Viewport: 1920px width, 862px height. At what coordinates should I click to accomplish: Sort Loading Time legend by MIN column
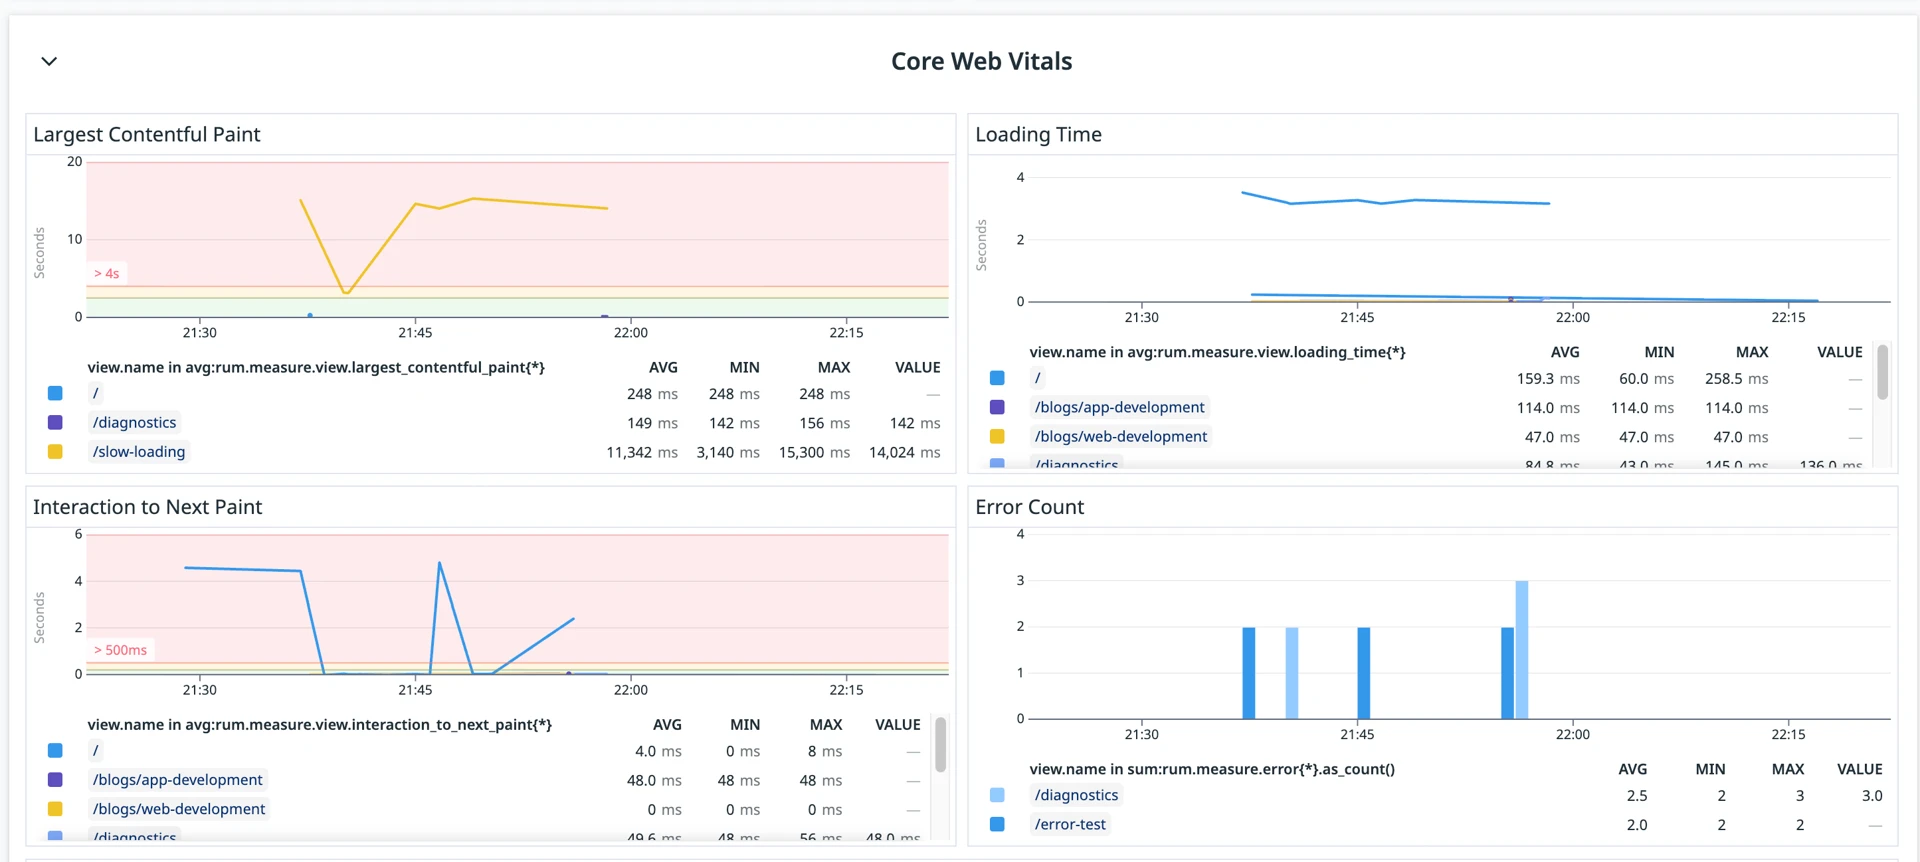click(x=1659, y=353)
